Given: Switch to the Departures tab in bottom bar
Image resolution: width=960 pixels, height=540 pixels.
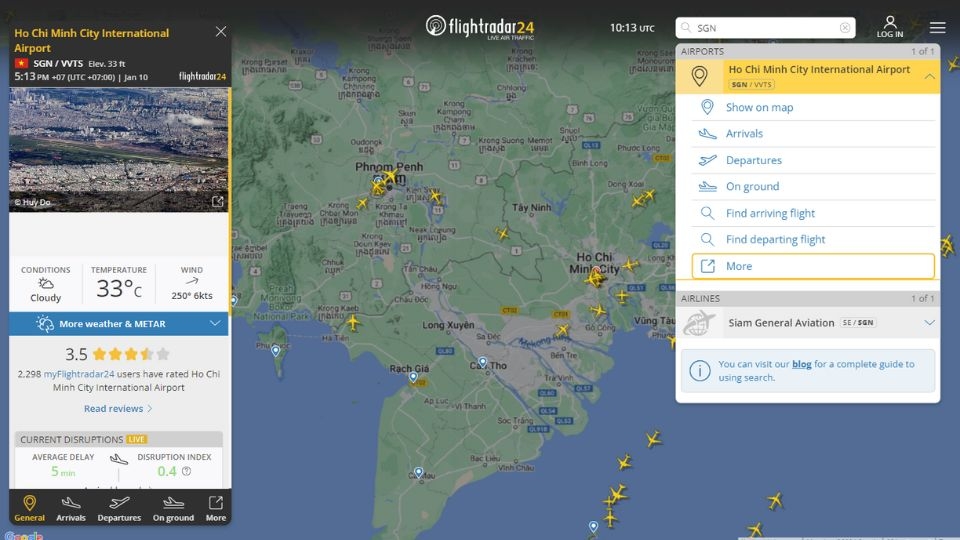Looking at the screenshot, I should coord(119,508).
